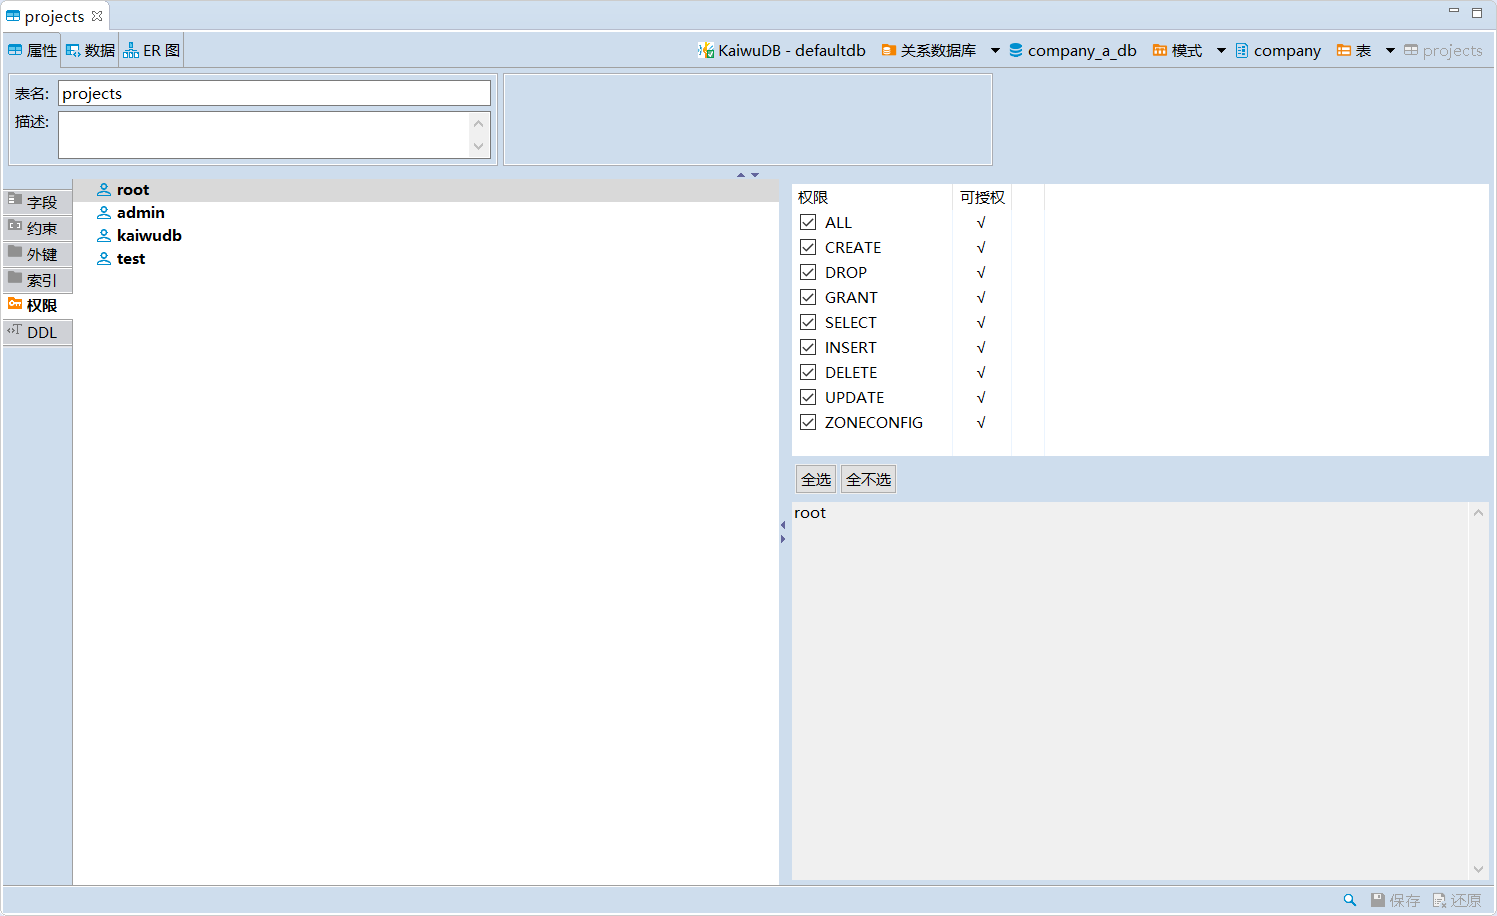Switch to the 数据 data tab
Screen dimensions: 1497x916
click(x=90, y=50)
